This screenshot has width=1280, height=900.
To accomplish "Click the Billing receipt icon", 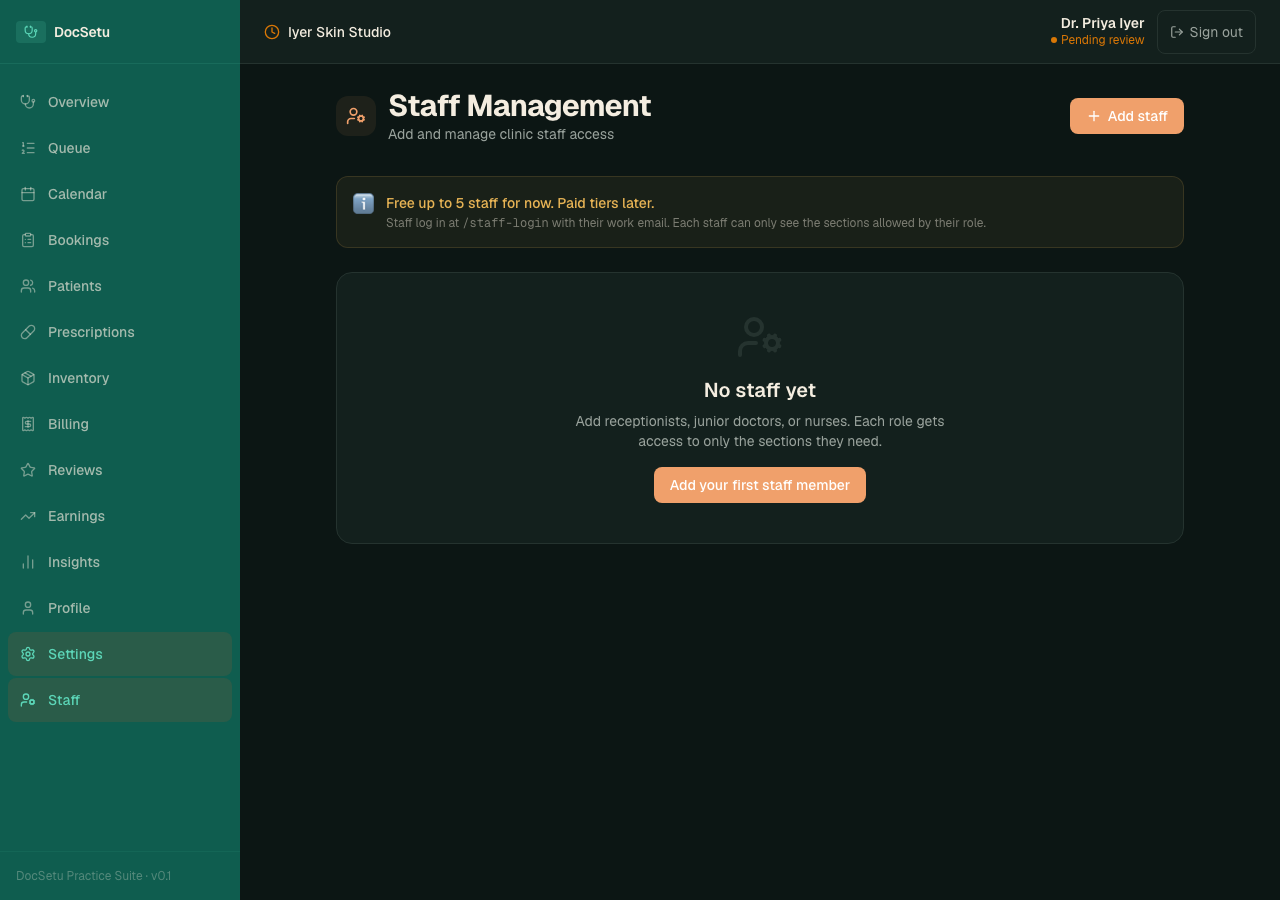I will (28, 424).
